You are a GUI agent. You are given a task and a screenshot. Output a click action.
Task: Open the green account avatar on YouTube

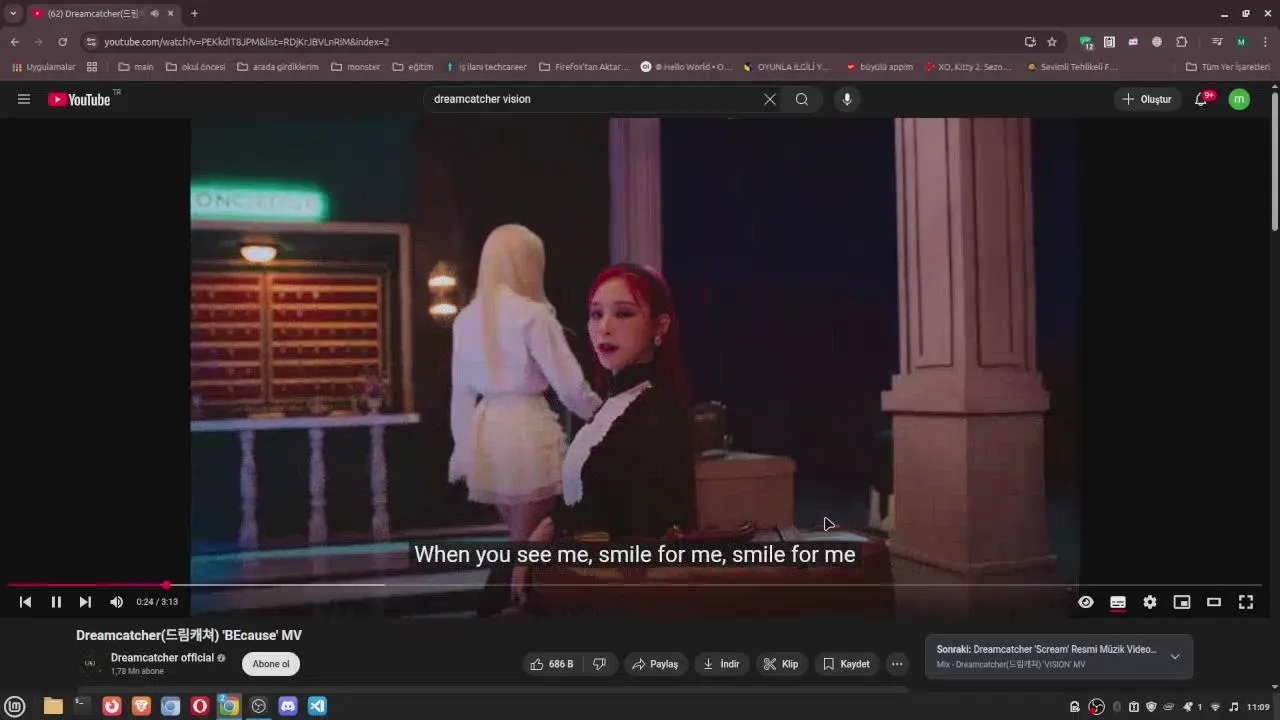[1239, 99]
